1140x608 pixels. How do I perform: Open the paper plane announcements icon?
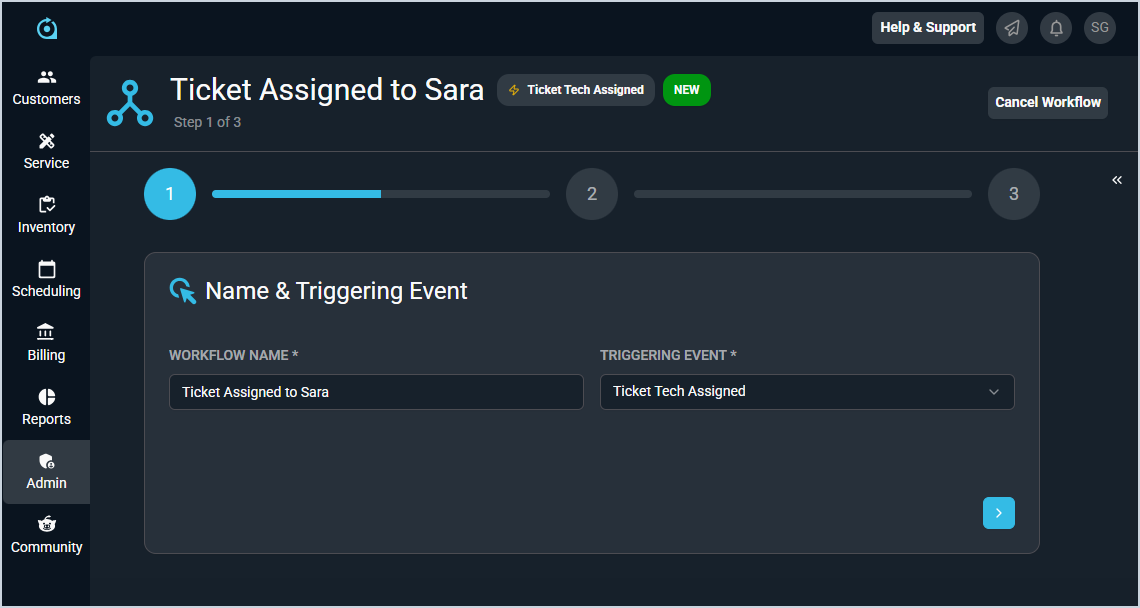1013,28
